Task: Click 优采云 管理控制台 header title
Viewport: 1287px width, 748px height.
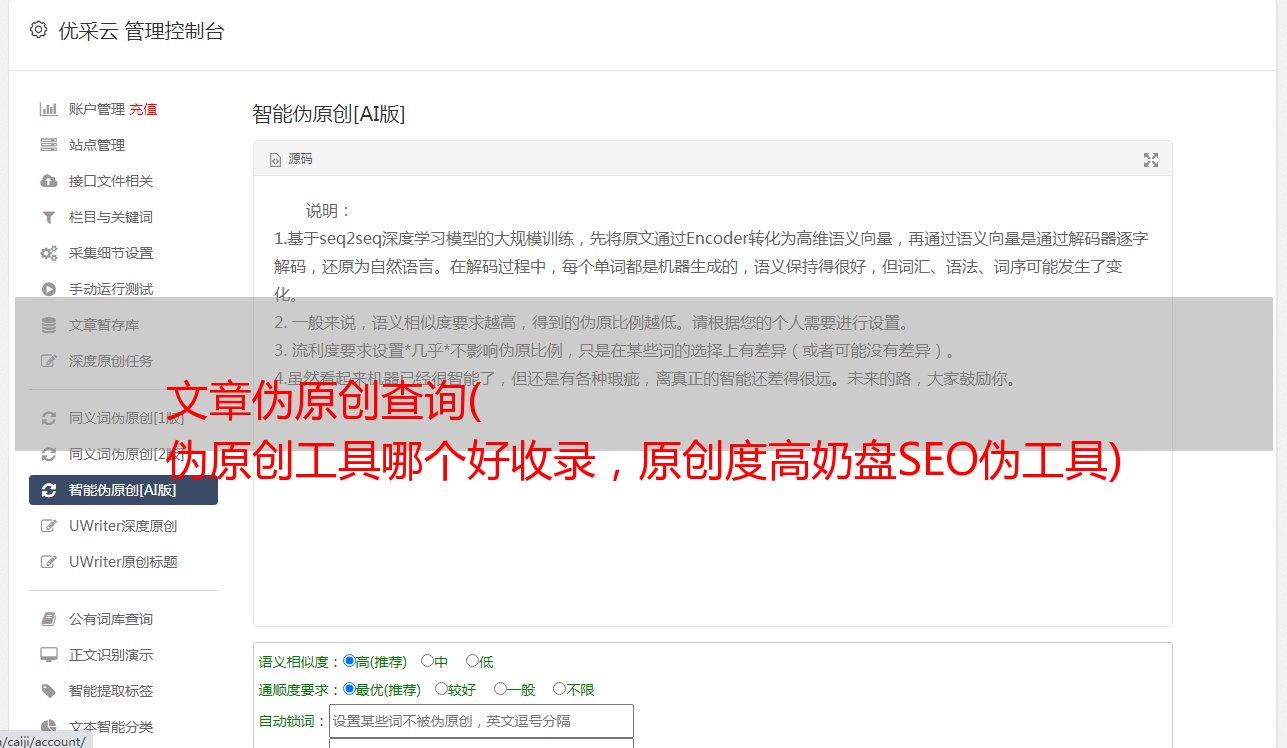Action: point(141,31)
